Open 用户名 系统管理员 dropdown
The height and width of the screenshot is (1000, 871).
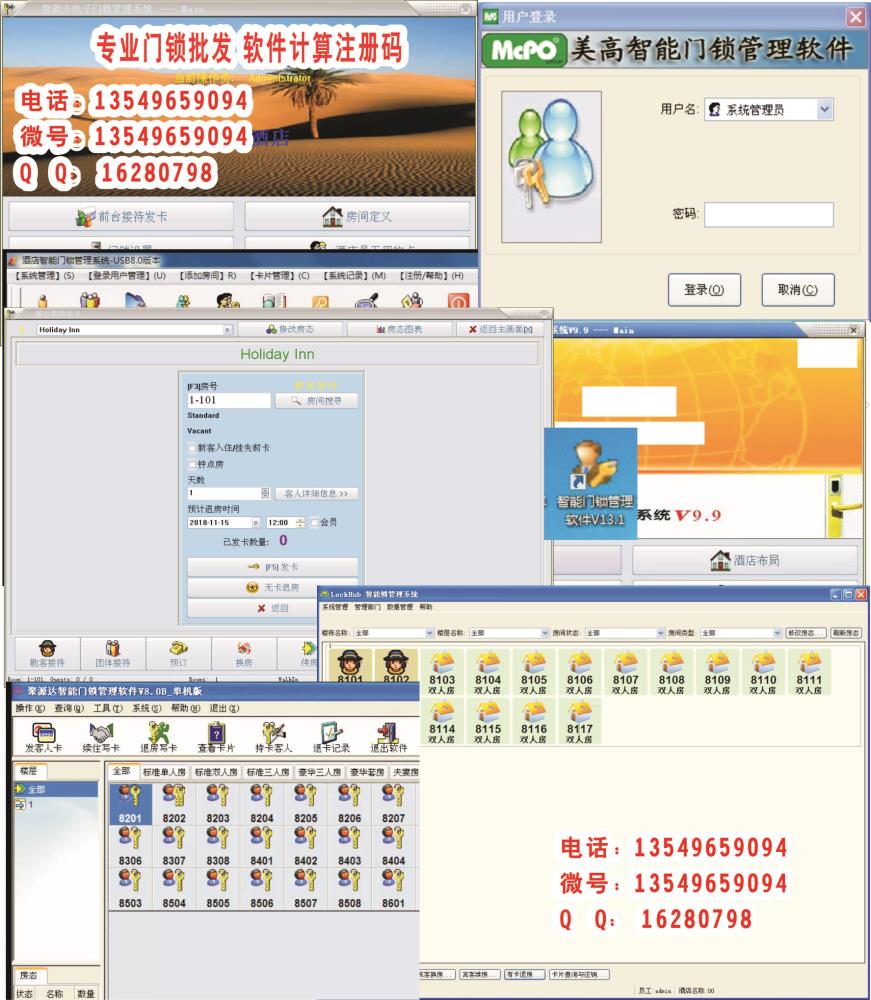pos(824,109)
